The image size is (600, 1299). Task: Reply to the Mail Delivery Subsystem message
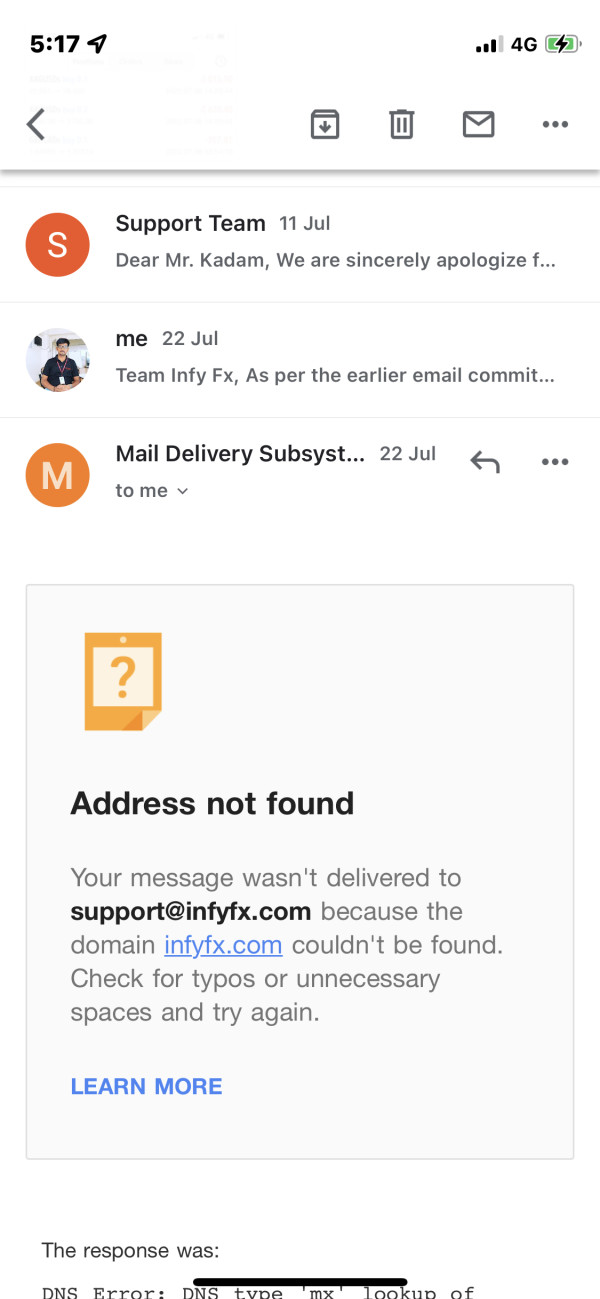click(485, 462)
